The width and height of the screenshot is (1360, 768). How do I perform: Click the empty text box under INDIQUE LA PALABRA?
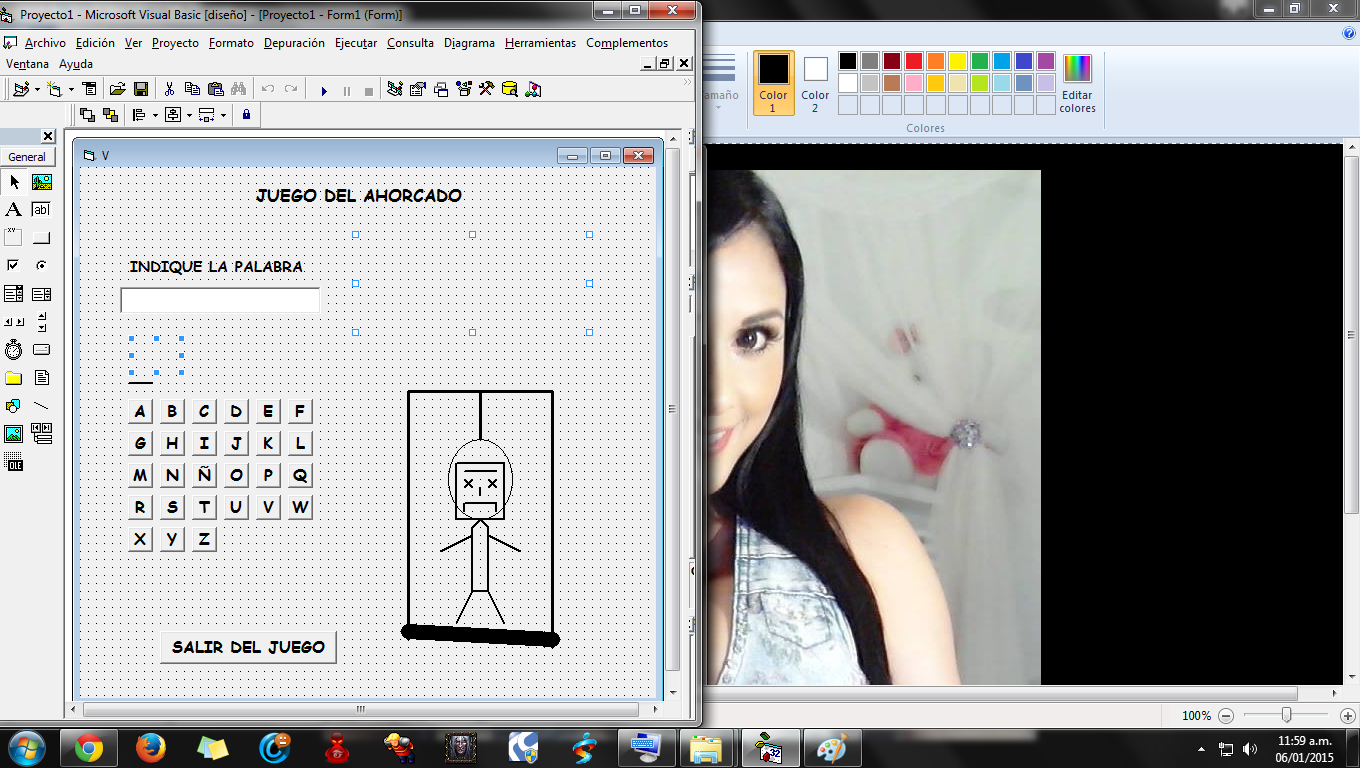tap(220, 300)
